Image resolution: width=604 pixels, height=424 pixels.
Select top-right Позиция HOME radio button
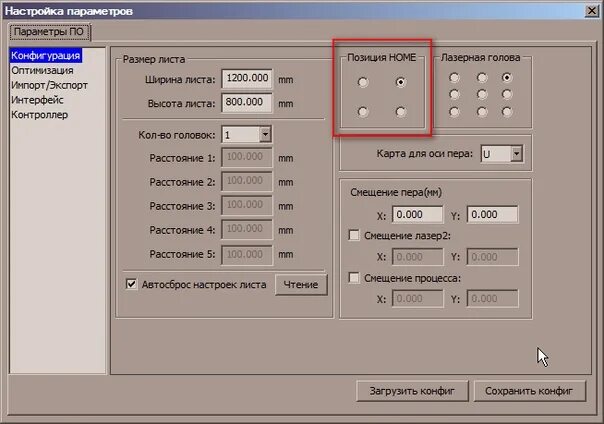pyautogui.click(x=401, y=82)
